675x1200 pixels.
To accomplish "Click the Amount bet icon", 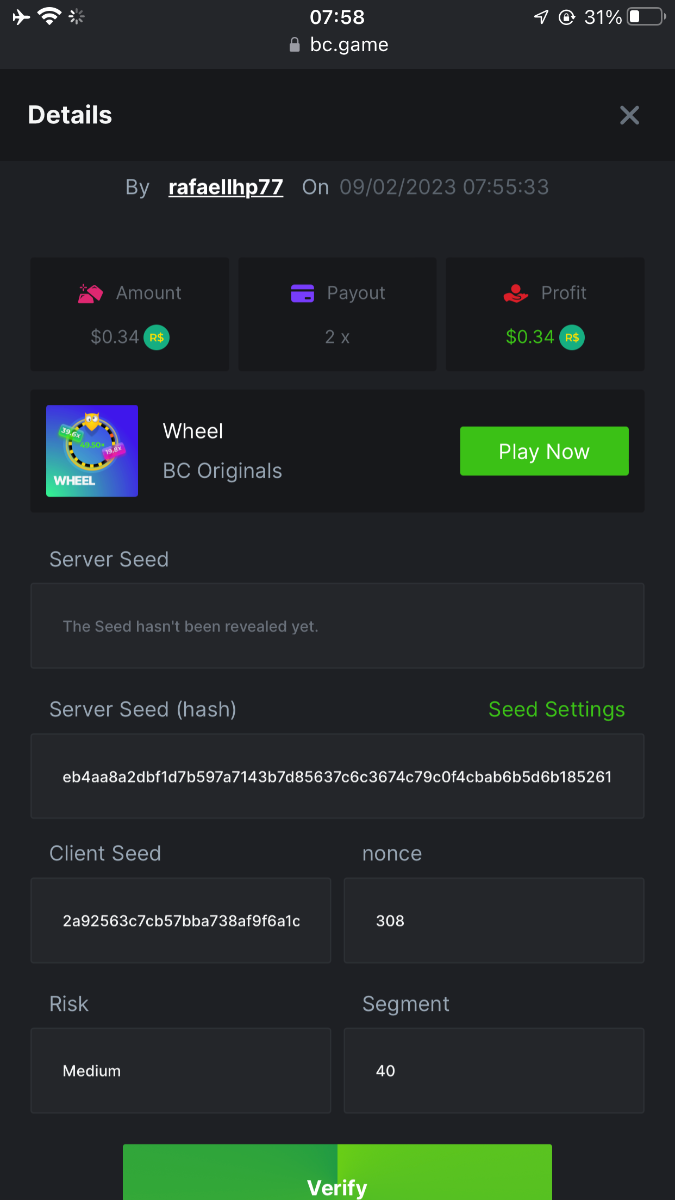I will (91, 293).
